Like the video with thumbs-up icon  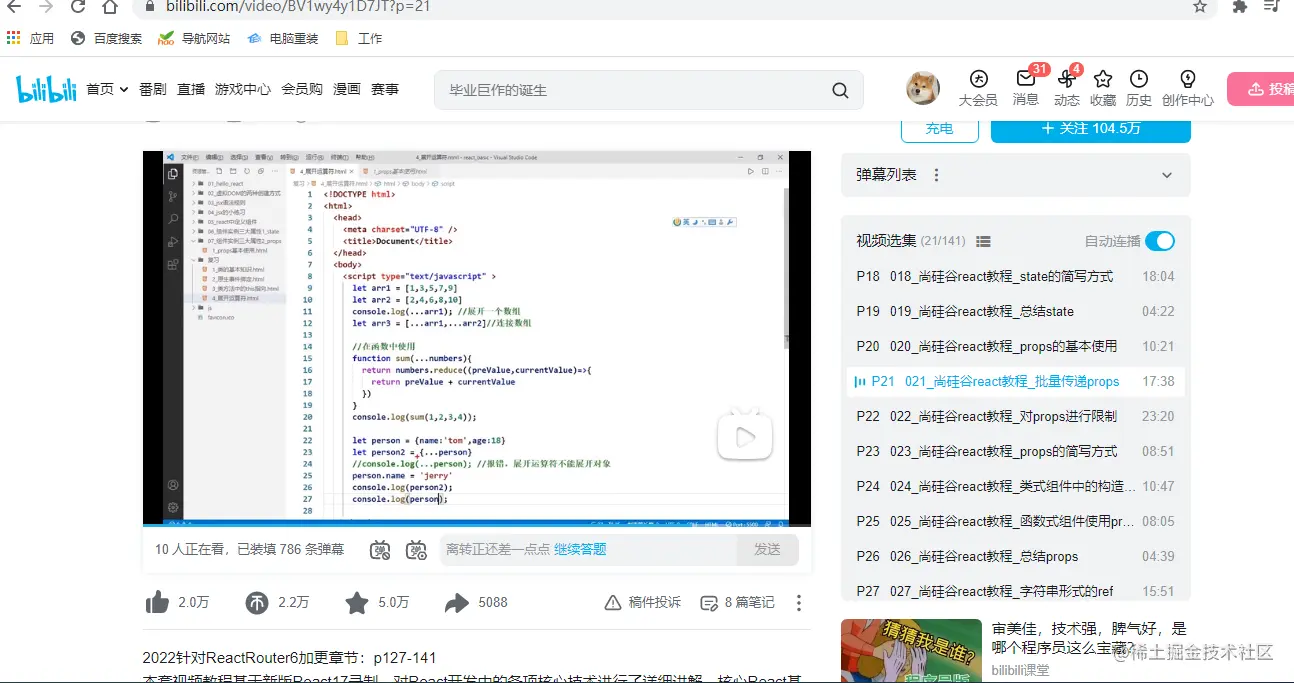click(157, 602)
